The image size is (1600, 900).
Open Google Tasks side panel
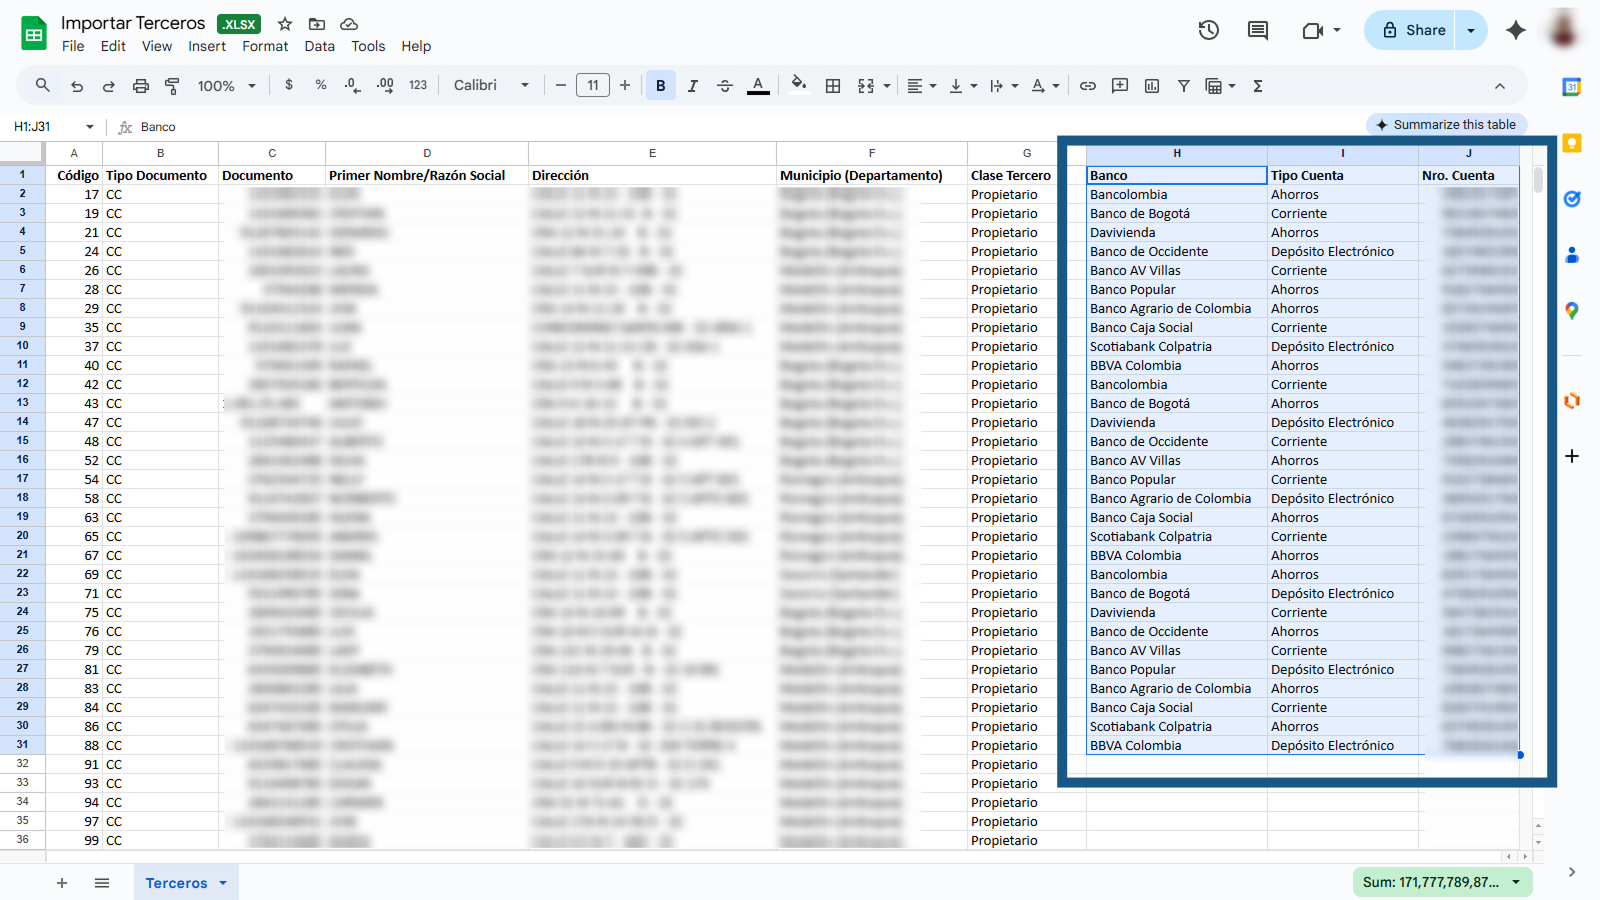tap(1572, 199)
